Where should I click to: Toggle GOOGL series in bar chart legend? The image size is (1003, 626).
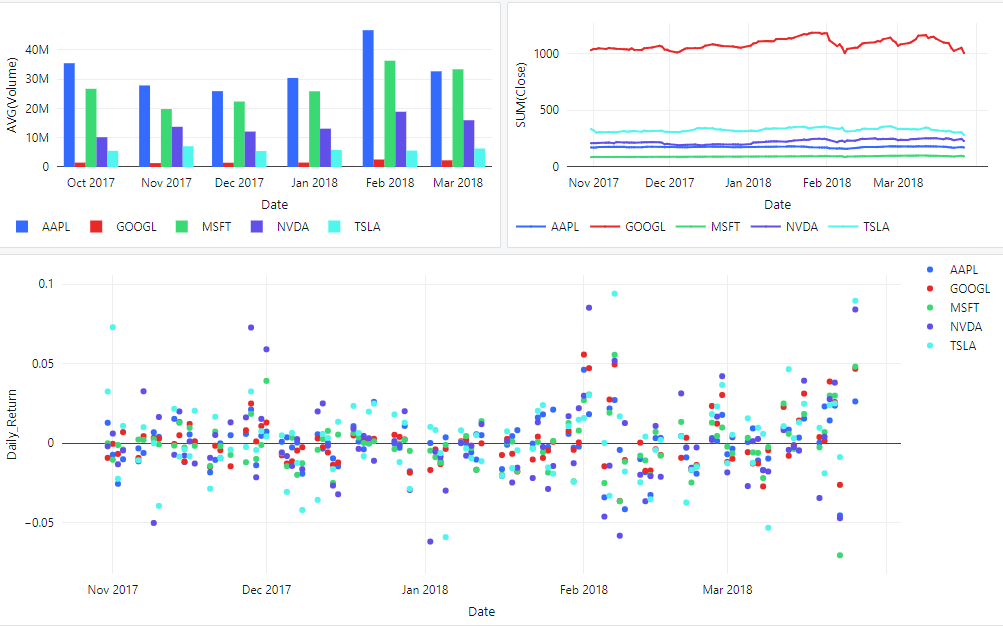(123, 226)
